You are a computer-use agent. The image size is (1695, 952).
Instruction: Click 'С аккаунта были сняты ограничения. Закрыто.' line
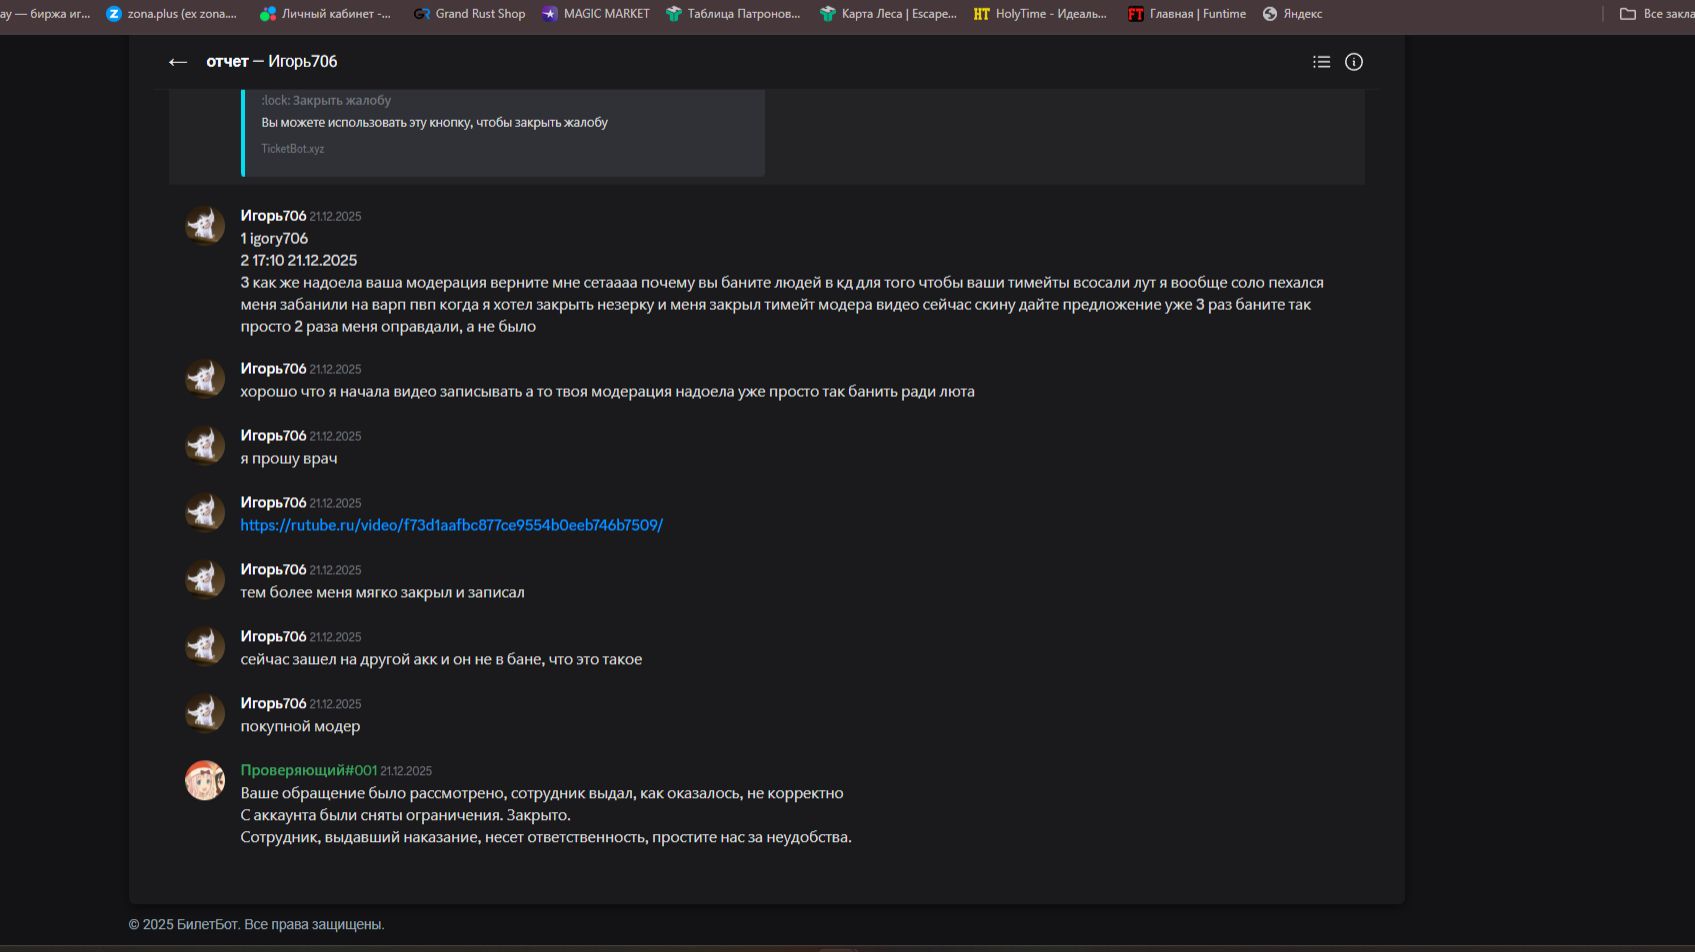tap(405, 815)
